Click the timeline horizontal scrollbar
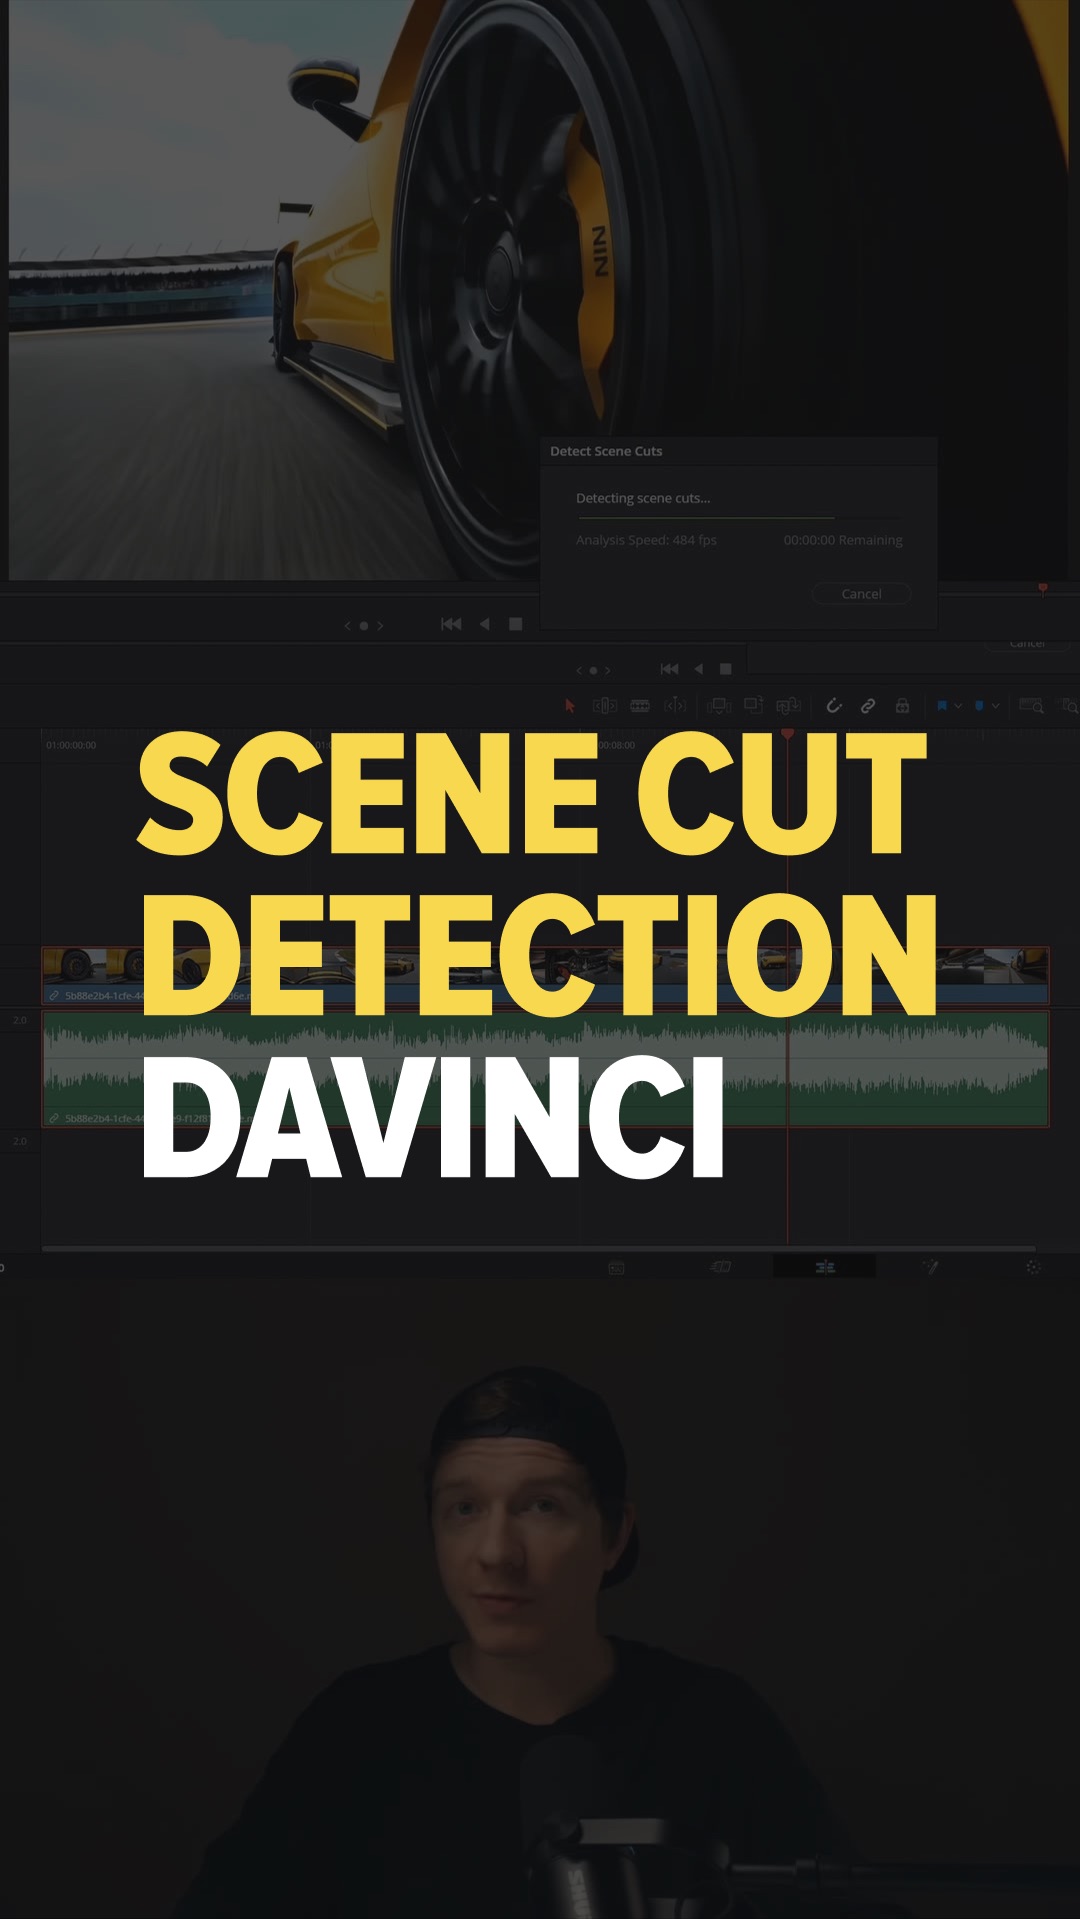The height and width of the screenshot is (1919, 1080). click(x=538, y=1249)
